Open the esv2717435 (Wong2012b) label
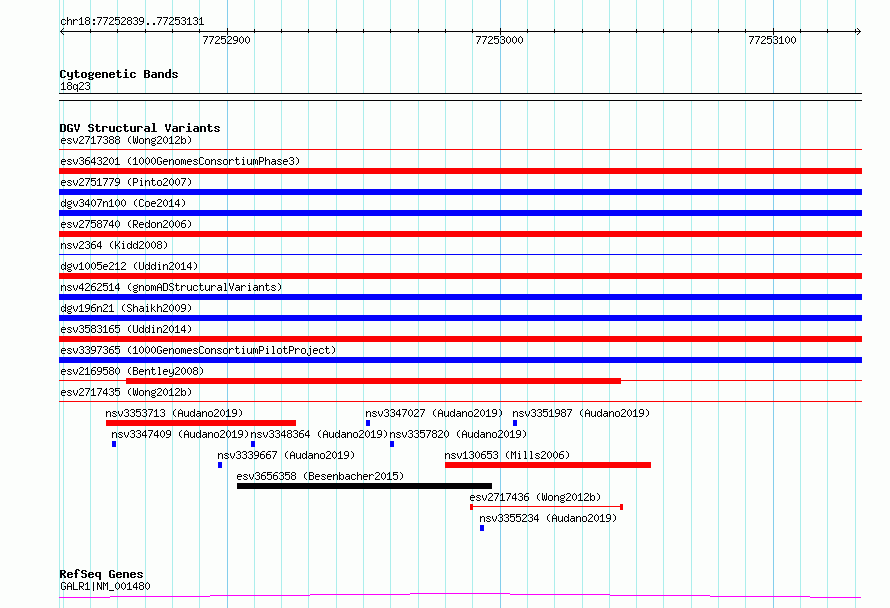890x608 pixels. click(x=126, y=392)
